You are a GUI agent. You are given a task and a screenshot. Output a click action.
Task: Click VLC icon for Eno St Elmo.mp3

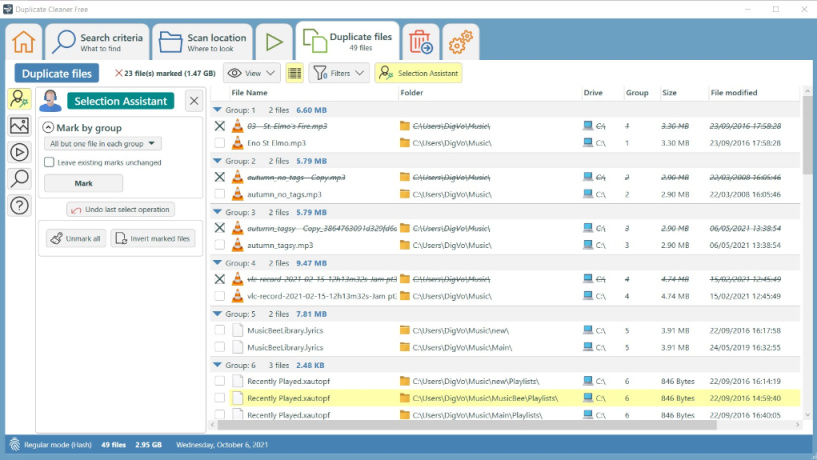237,143
